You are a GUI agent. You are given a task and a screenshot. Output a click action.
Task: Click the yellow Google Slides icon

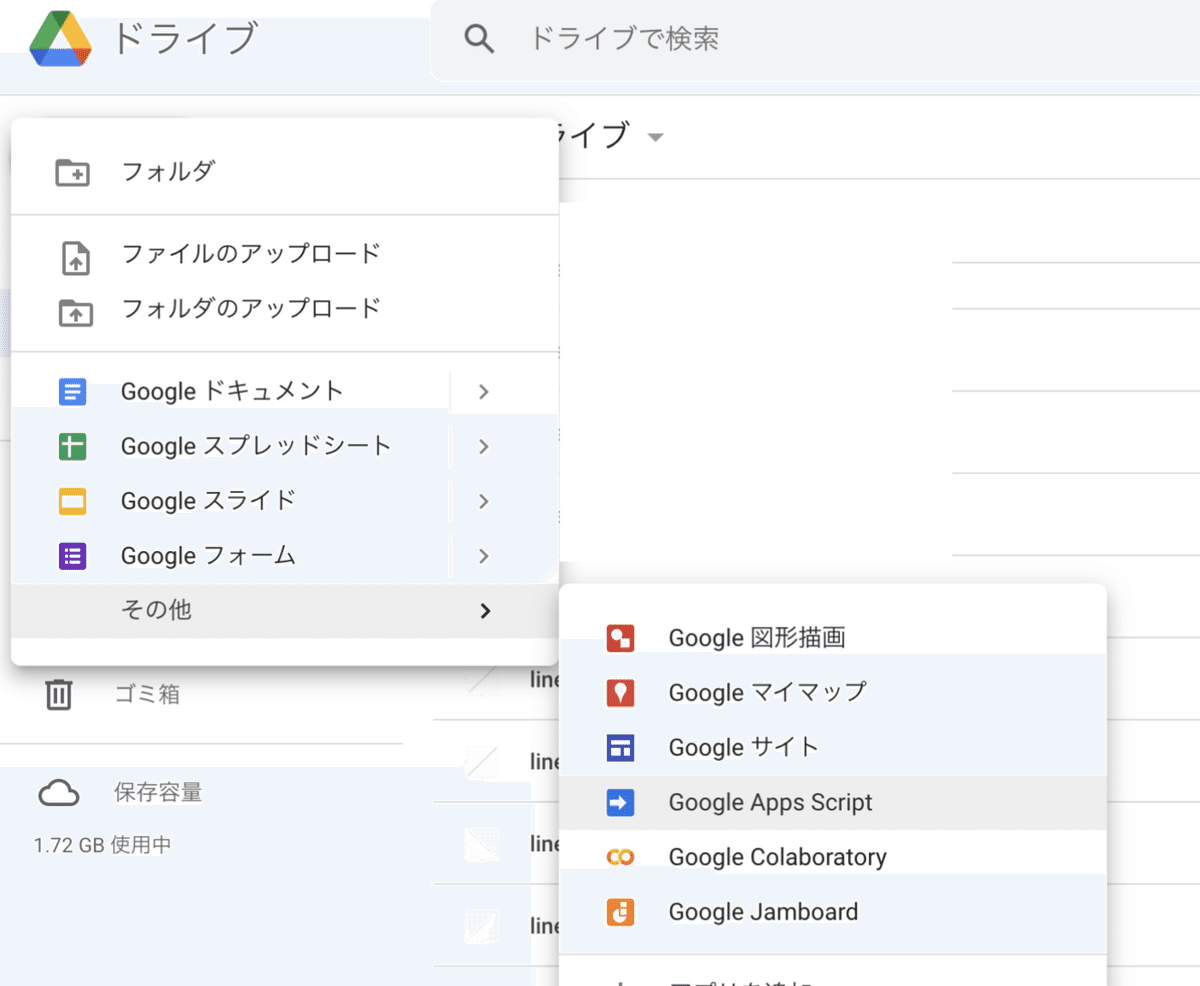pyautogui.click(x=73, y=501)
